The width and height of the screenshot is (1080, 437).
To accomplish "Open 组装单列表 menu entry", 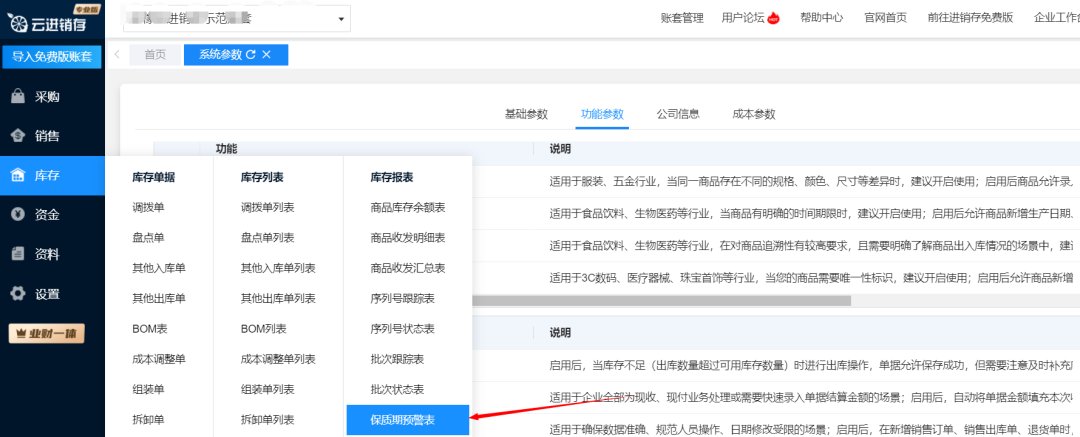I will click(x=267, y=389).
